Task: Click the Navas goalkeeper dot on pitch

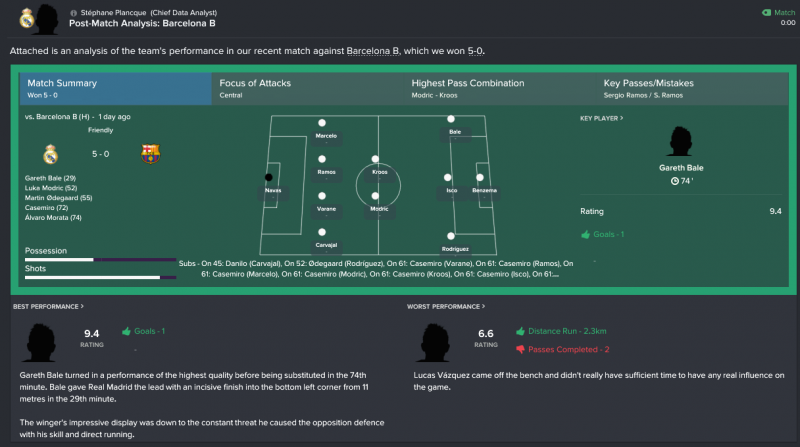Action: (268, 177)
